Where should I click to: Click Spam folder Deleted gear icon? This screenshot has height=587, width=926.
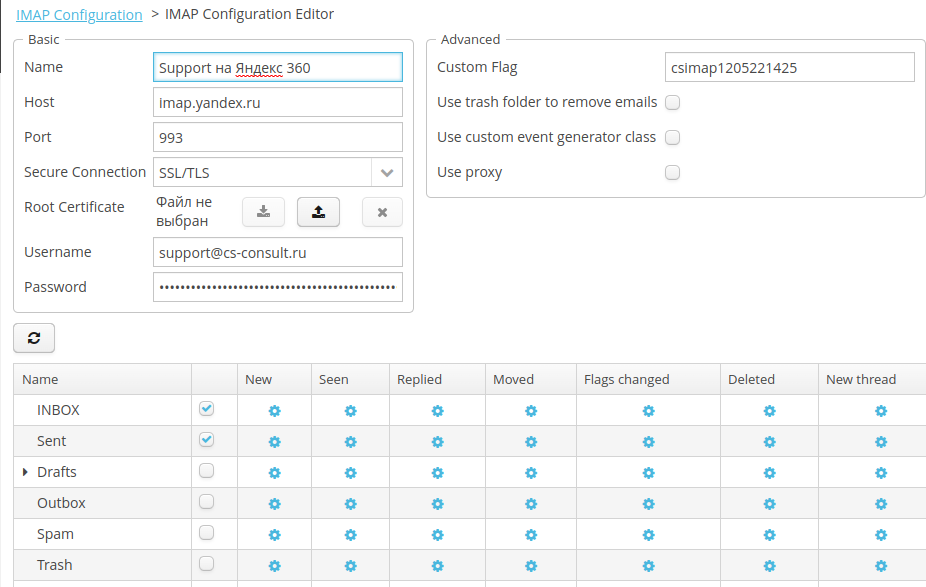769,535
